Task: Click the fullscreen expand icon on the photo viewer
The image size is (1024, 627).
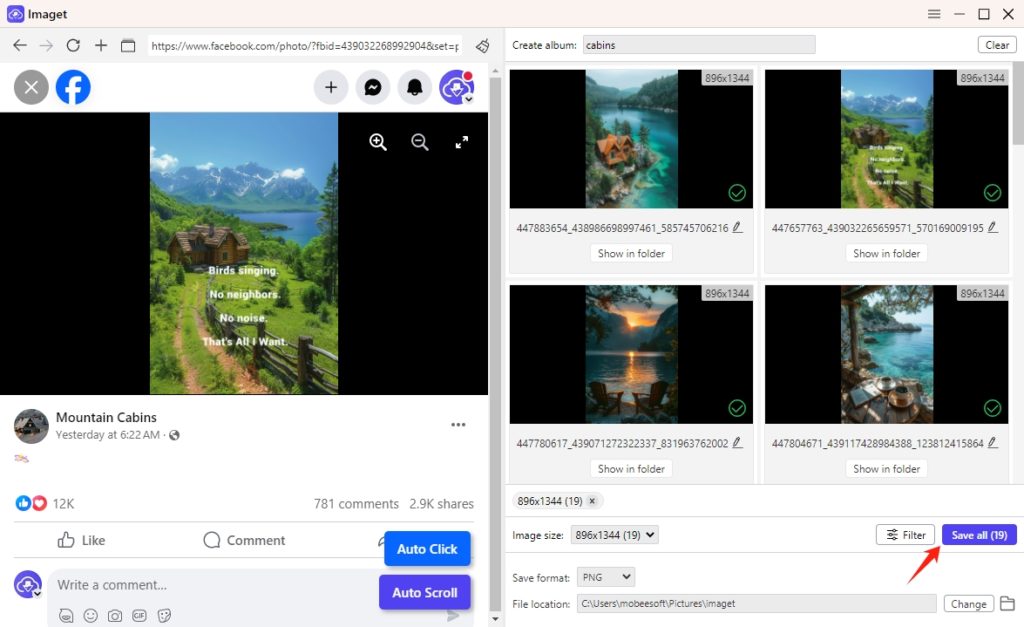Action: 461,141
